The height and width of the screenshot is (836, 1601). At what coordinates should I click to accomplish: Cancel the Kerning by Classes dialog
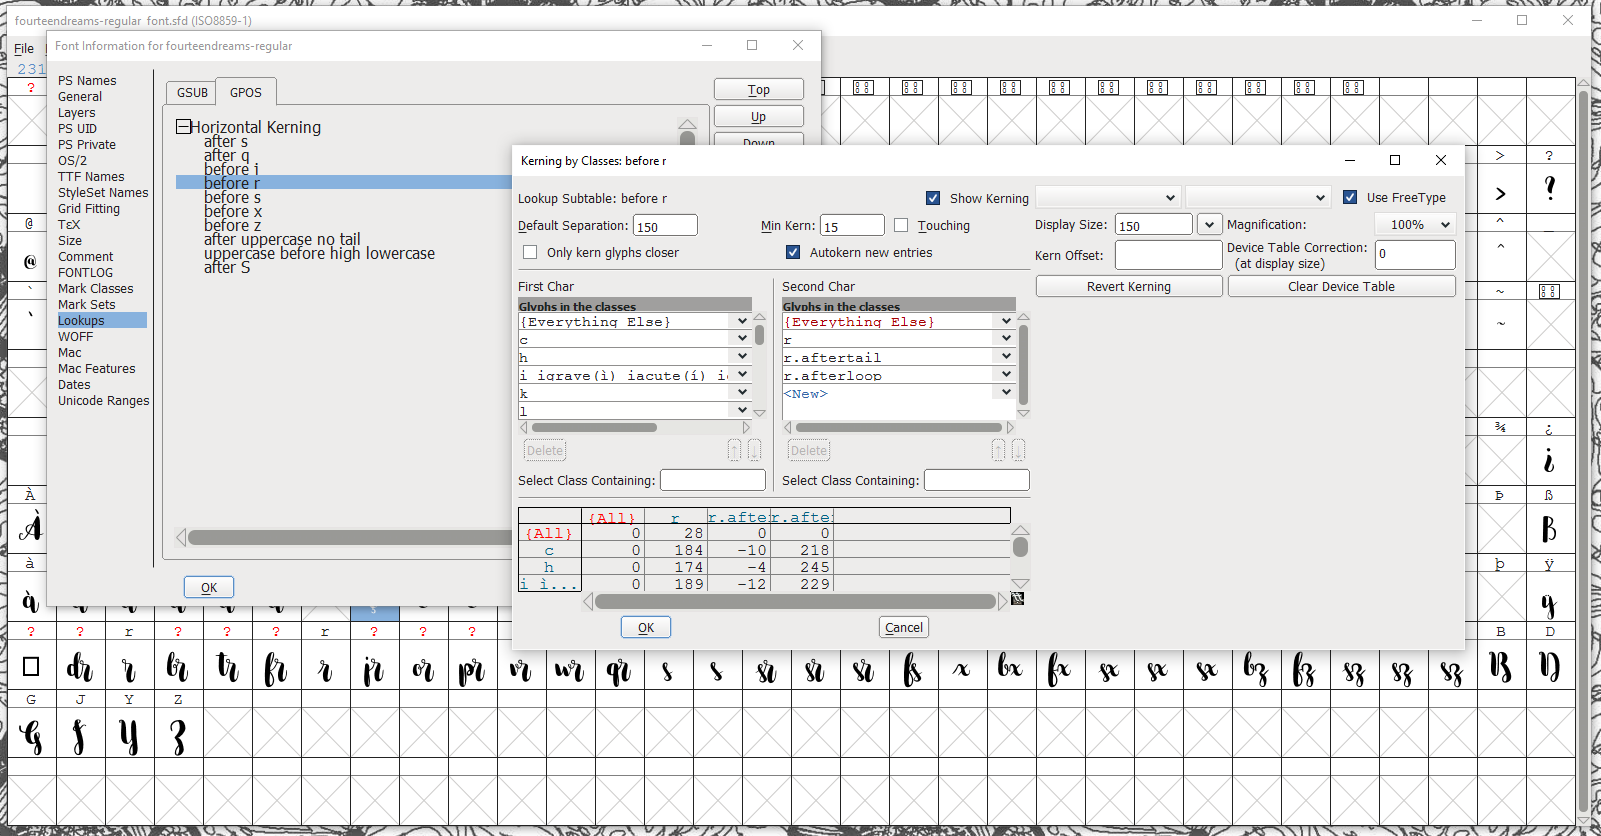click(x=904, y=627)
